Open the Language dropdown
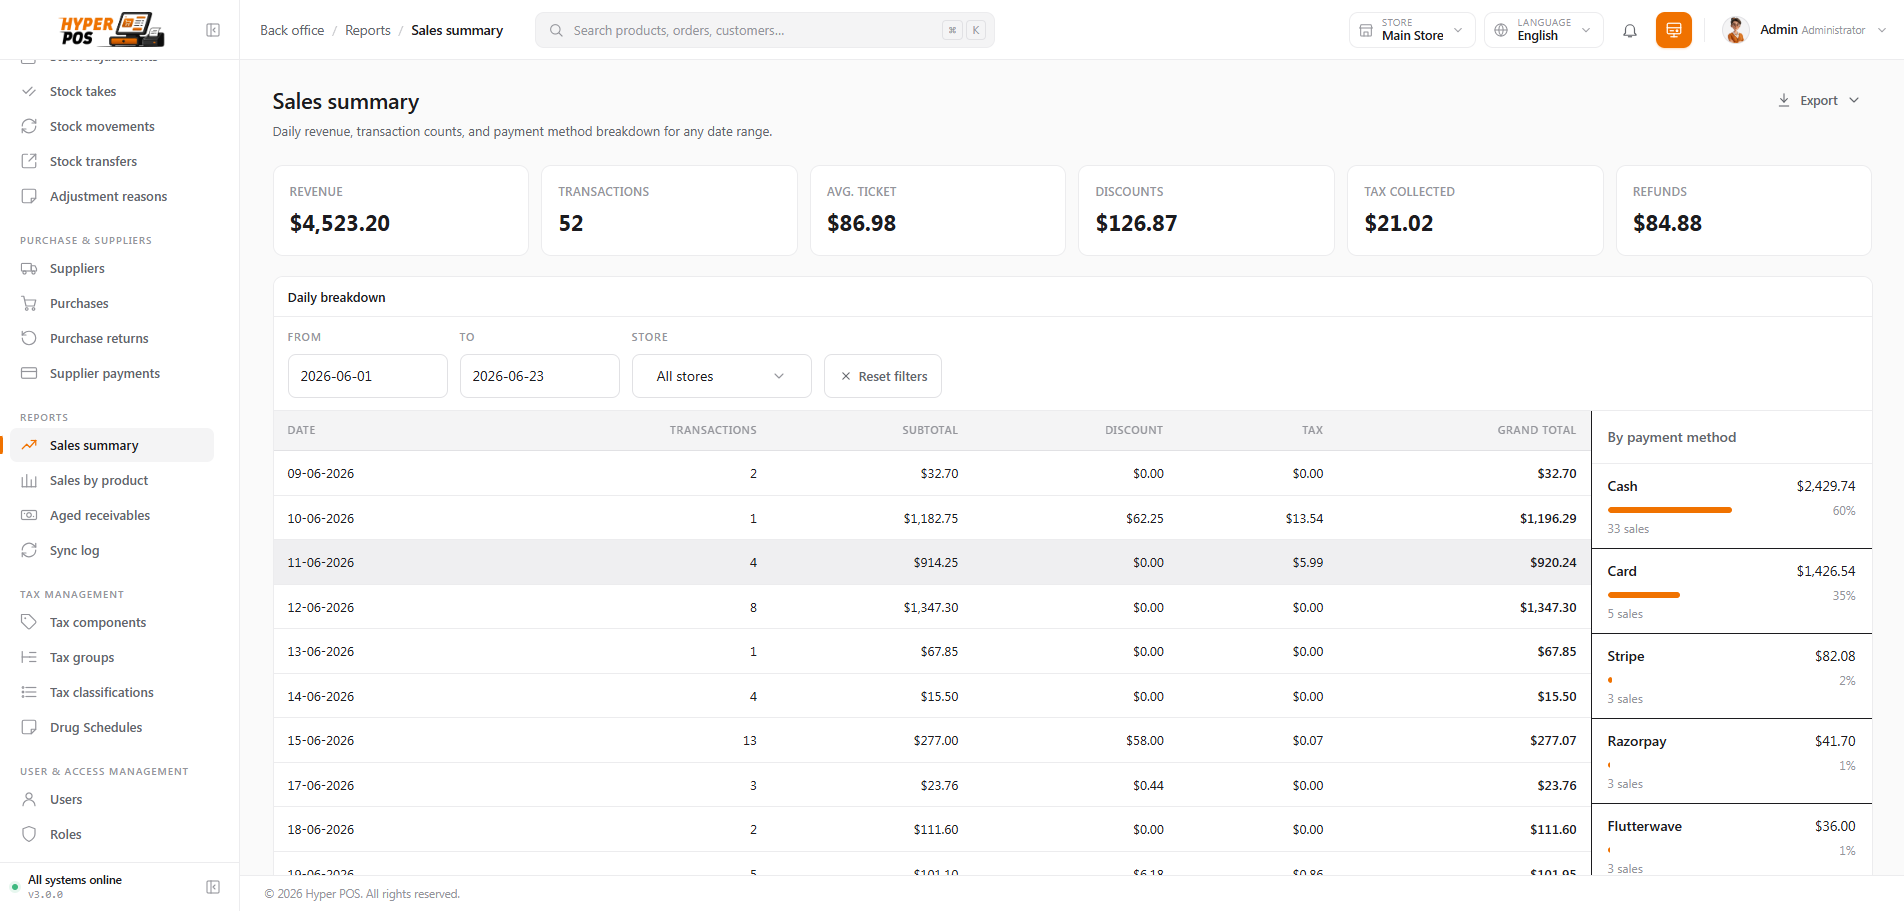 (x=1543, y=30)
